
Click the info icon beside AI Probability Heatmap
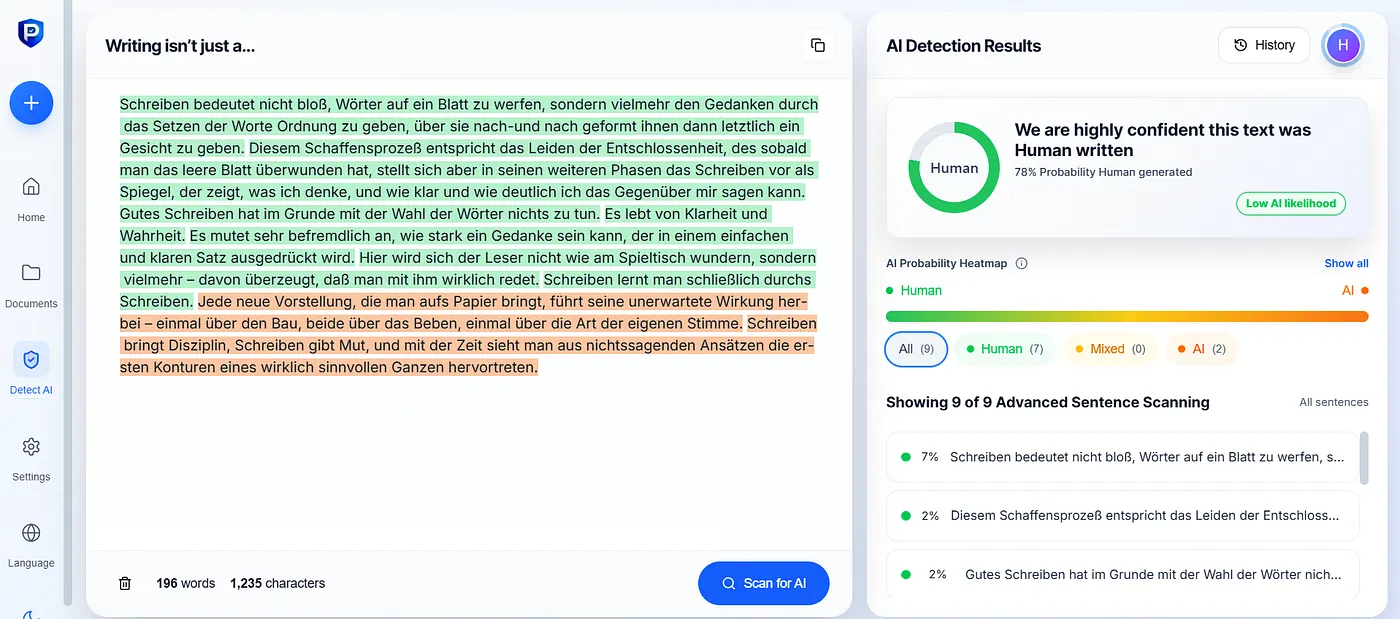tap(1021, 264)
